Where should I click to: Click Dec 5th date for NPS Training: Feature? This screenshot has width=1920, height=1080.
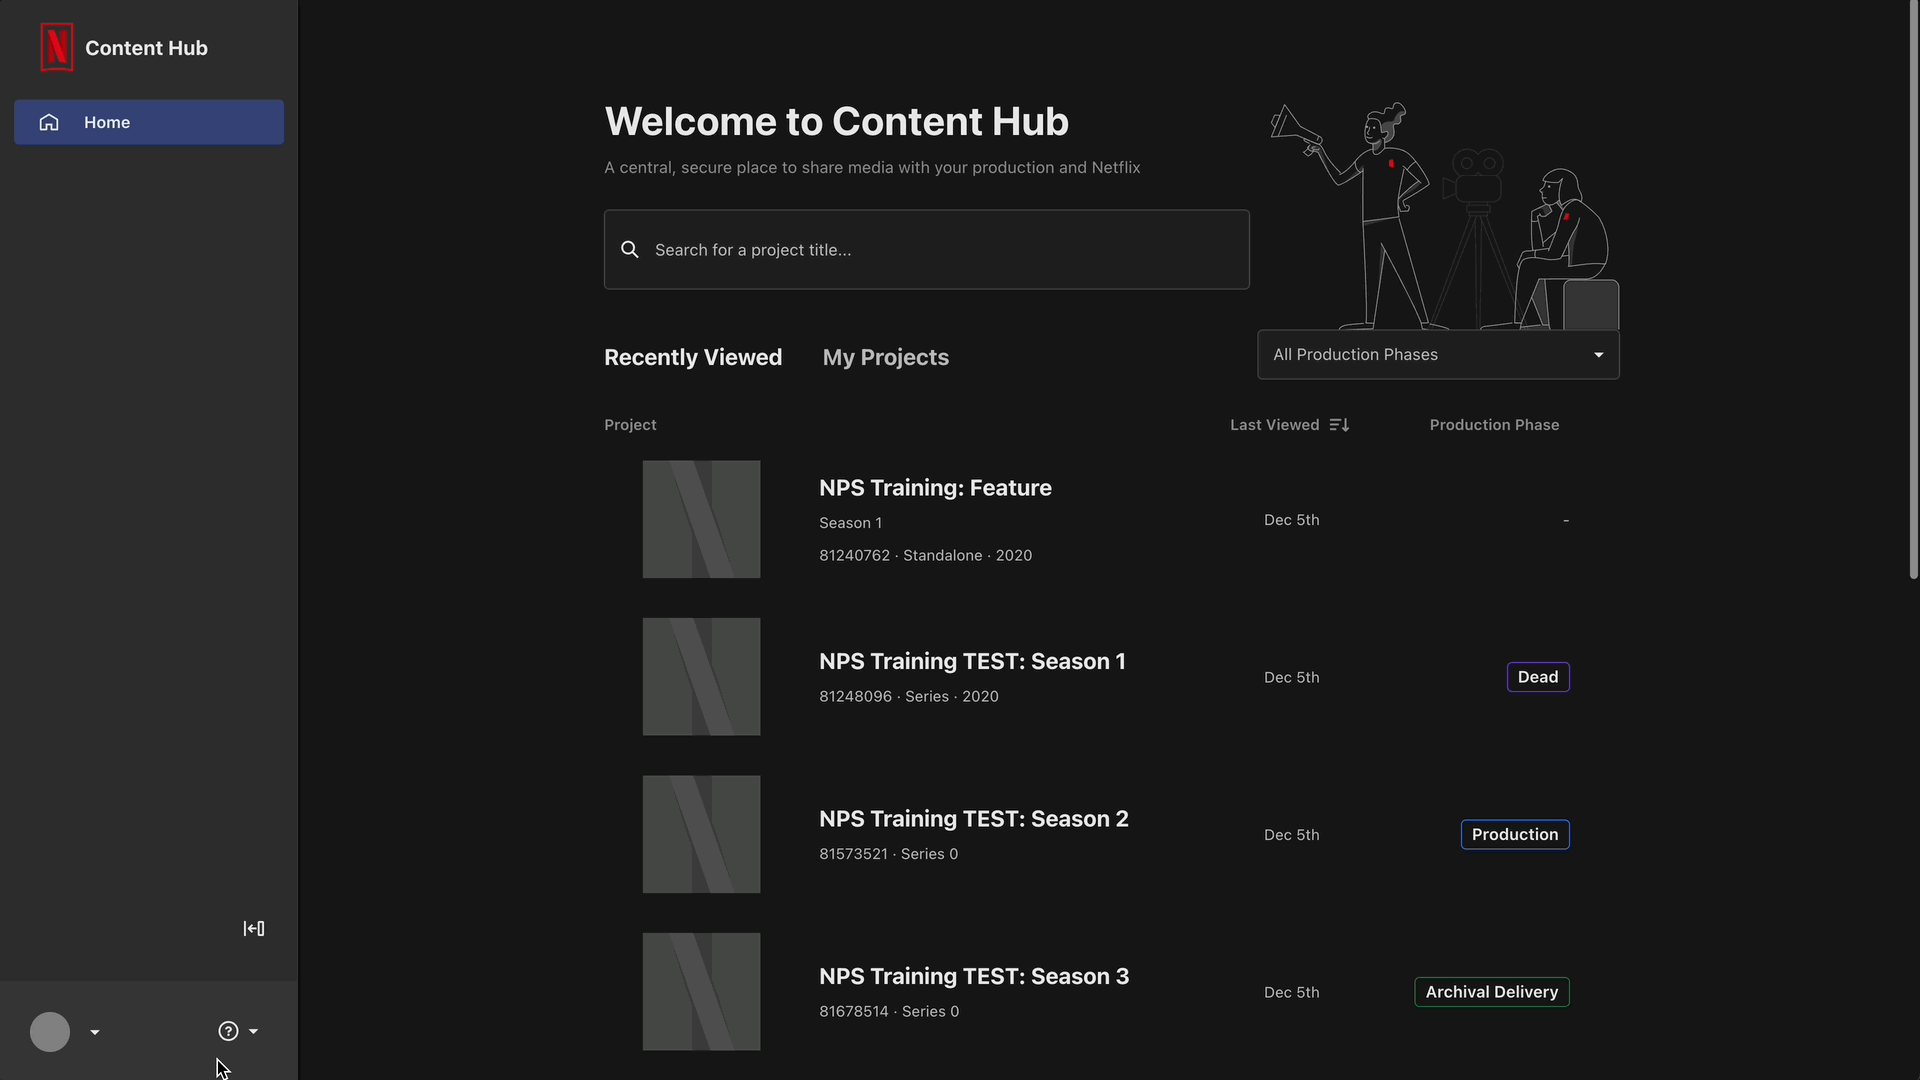tap(1291, 520)
